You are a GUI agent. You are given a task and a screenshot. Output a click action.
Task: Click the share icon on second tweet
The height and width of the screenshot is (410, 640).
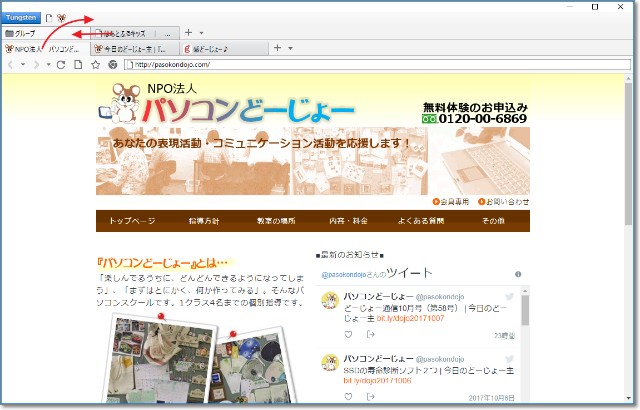pyautogui.click(x=371, y=396)
